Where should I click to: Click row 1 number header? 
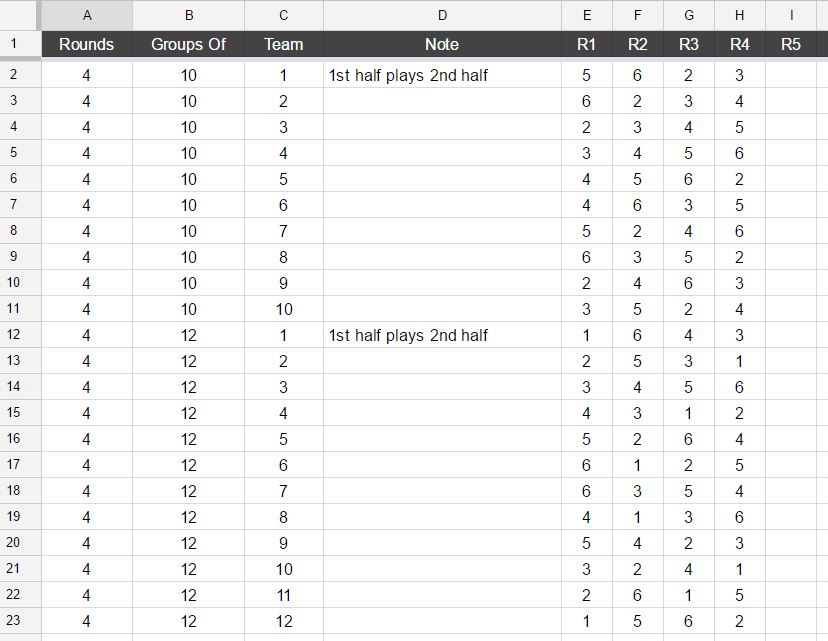click(14, 44)
